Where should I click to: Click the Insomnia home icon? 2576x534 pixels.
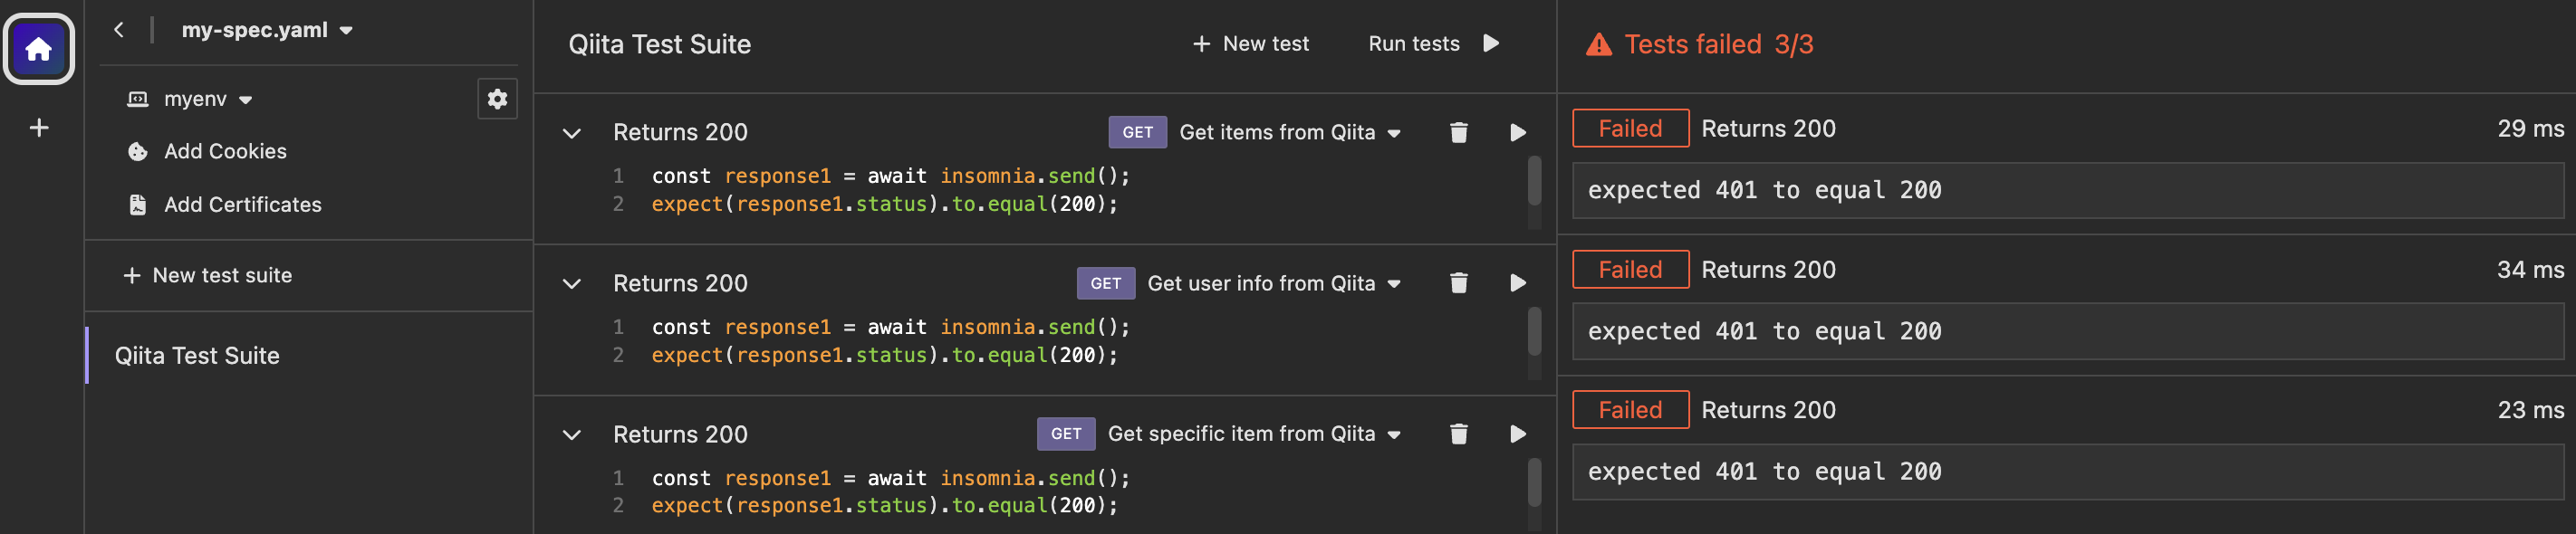39,49
